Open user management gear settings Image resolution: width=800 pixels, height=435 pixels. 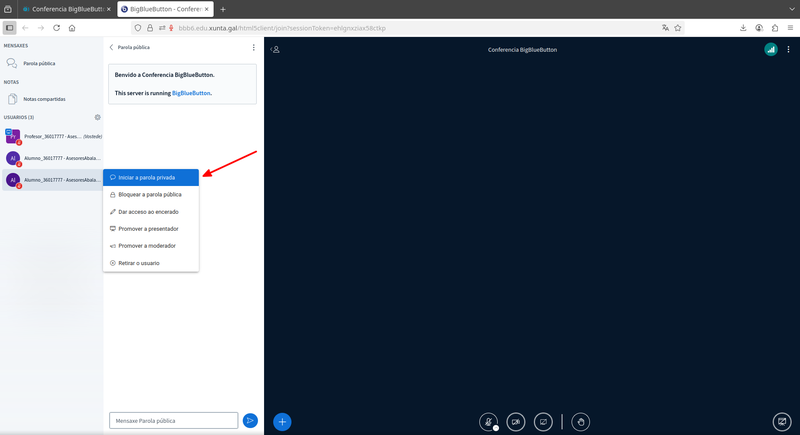point(97,117)
